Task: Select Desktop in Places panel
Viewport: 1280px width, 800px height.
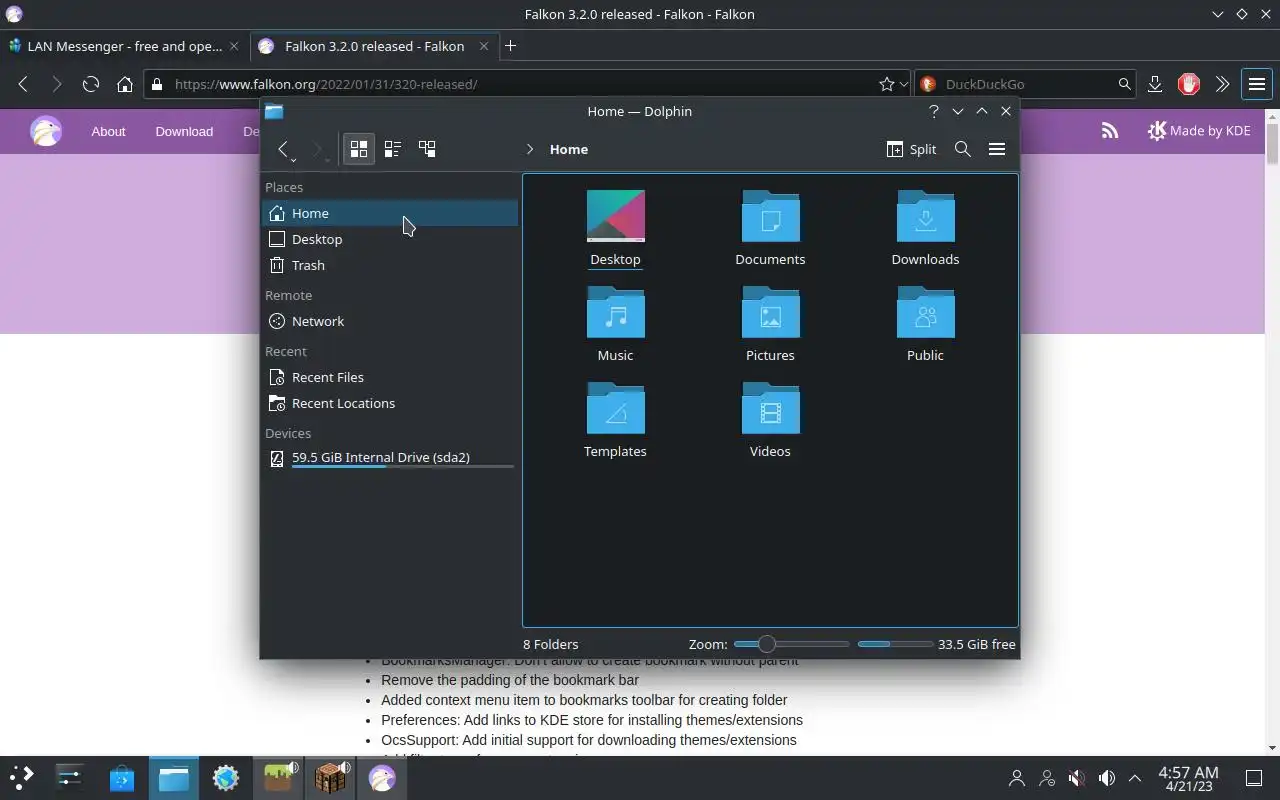Action: (x=390, y=239)
